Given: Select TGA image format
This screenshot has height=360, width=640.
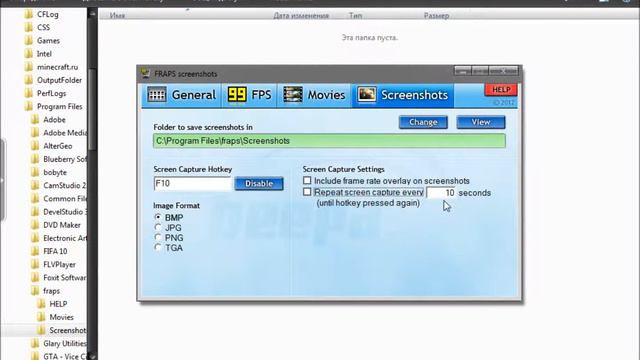Looking at the screenshot, I should (158, 247).
